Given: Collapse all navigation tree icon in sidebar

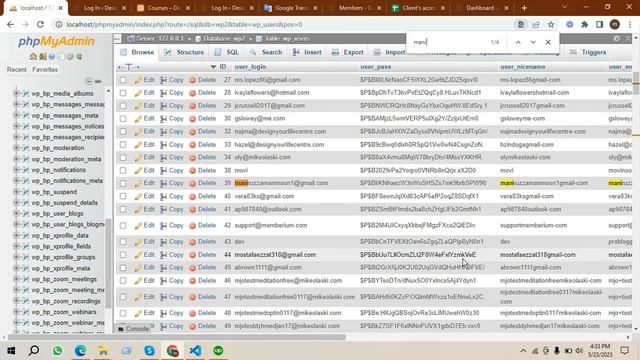Looking at the screenshot, I should click(89, 81).
